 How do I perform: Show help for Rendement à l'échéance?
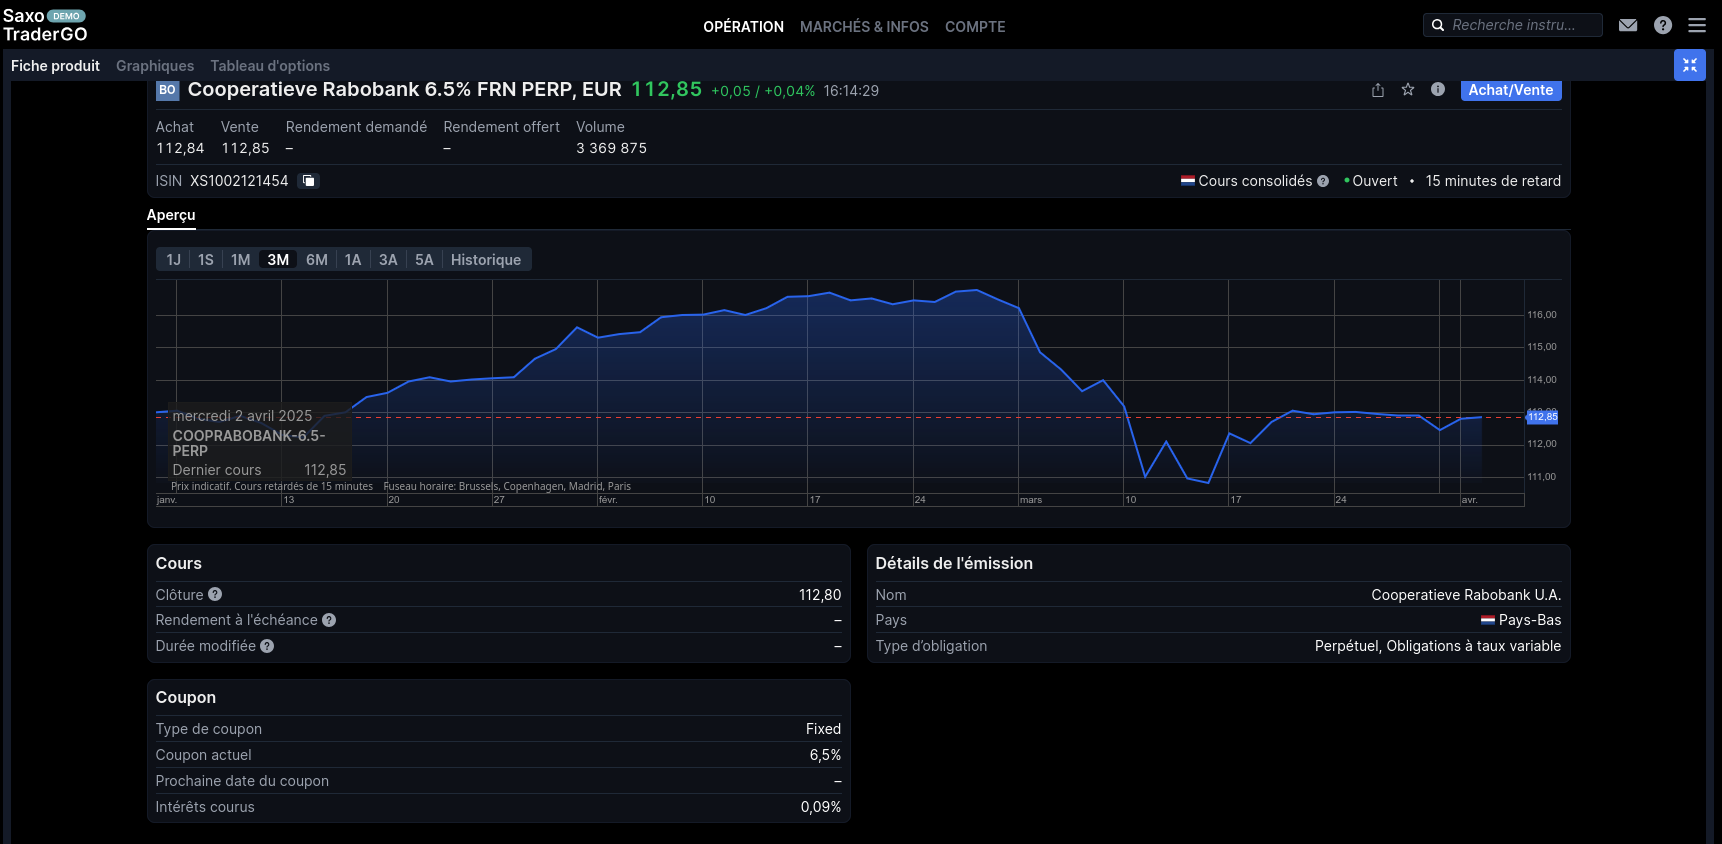pyautogui.click(x=329, y=620)
